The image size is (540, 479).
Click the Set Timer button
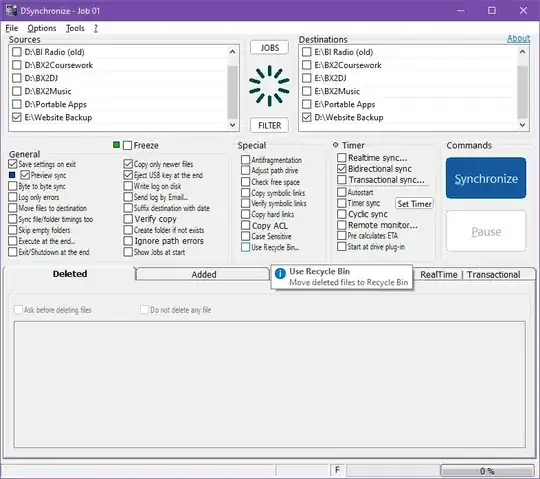pyautogui.click(x=414, y=204)
